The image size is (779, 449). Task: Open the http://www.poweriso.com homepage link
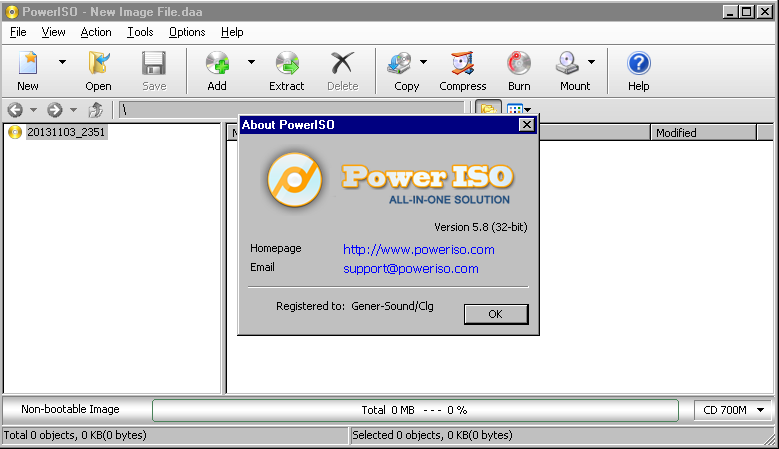point(419,249)
